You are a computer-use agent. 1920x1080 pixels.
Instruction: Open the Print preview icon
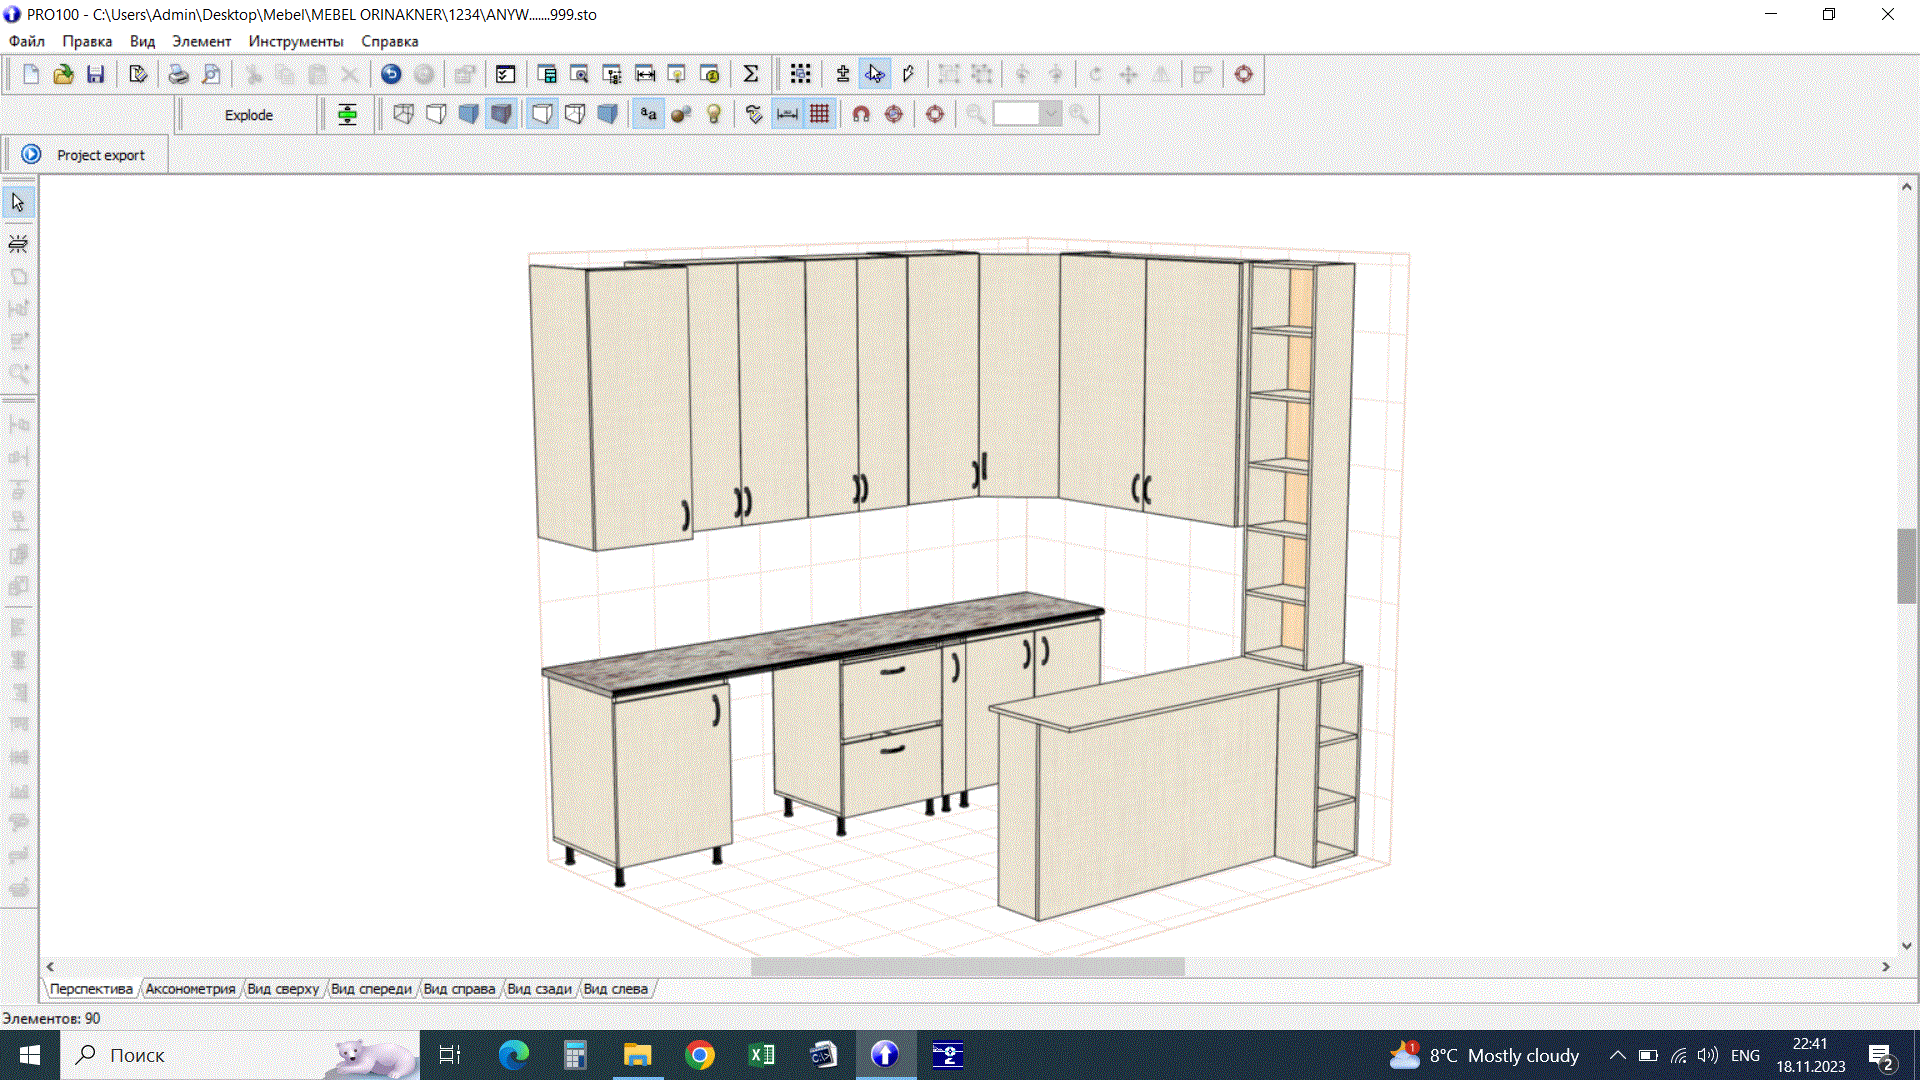[210, 74]
